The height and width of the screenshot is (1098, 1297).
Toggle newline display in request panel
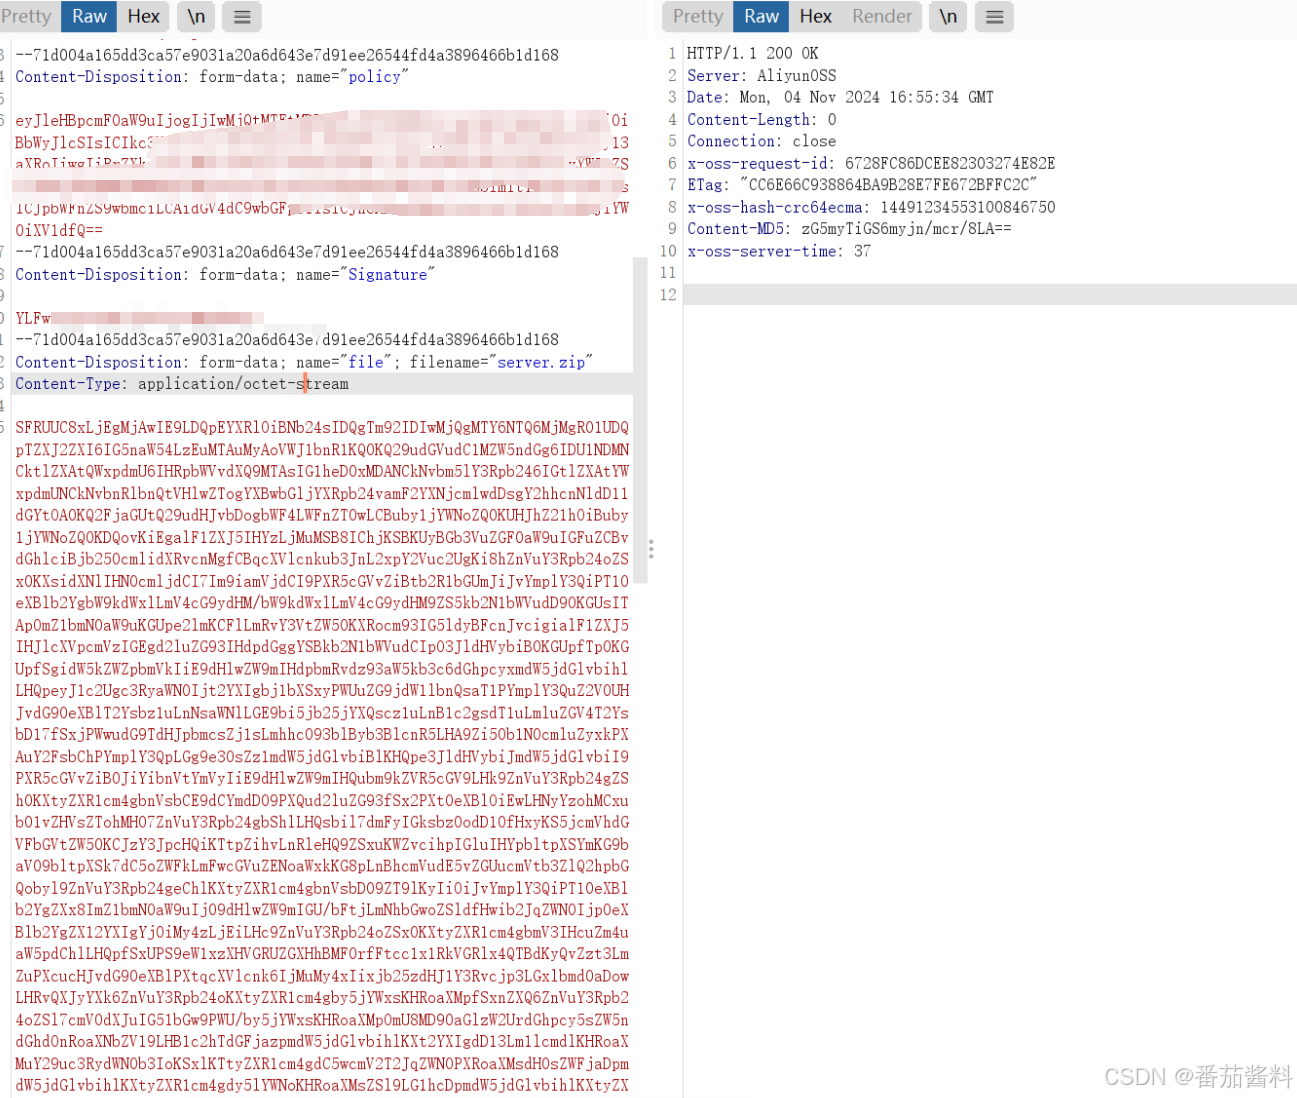(196, 16)
